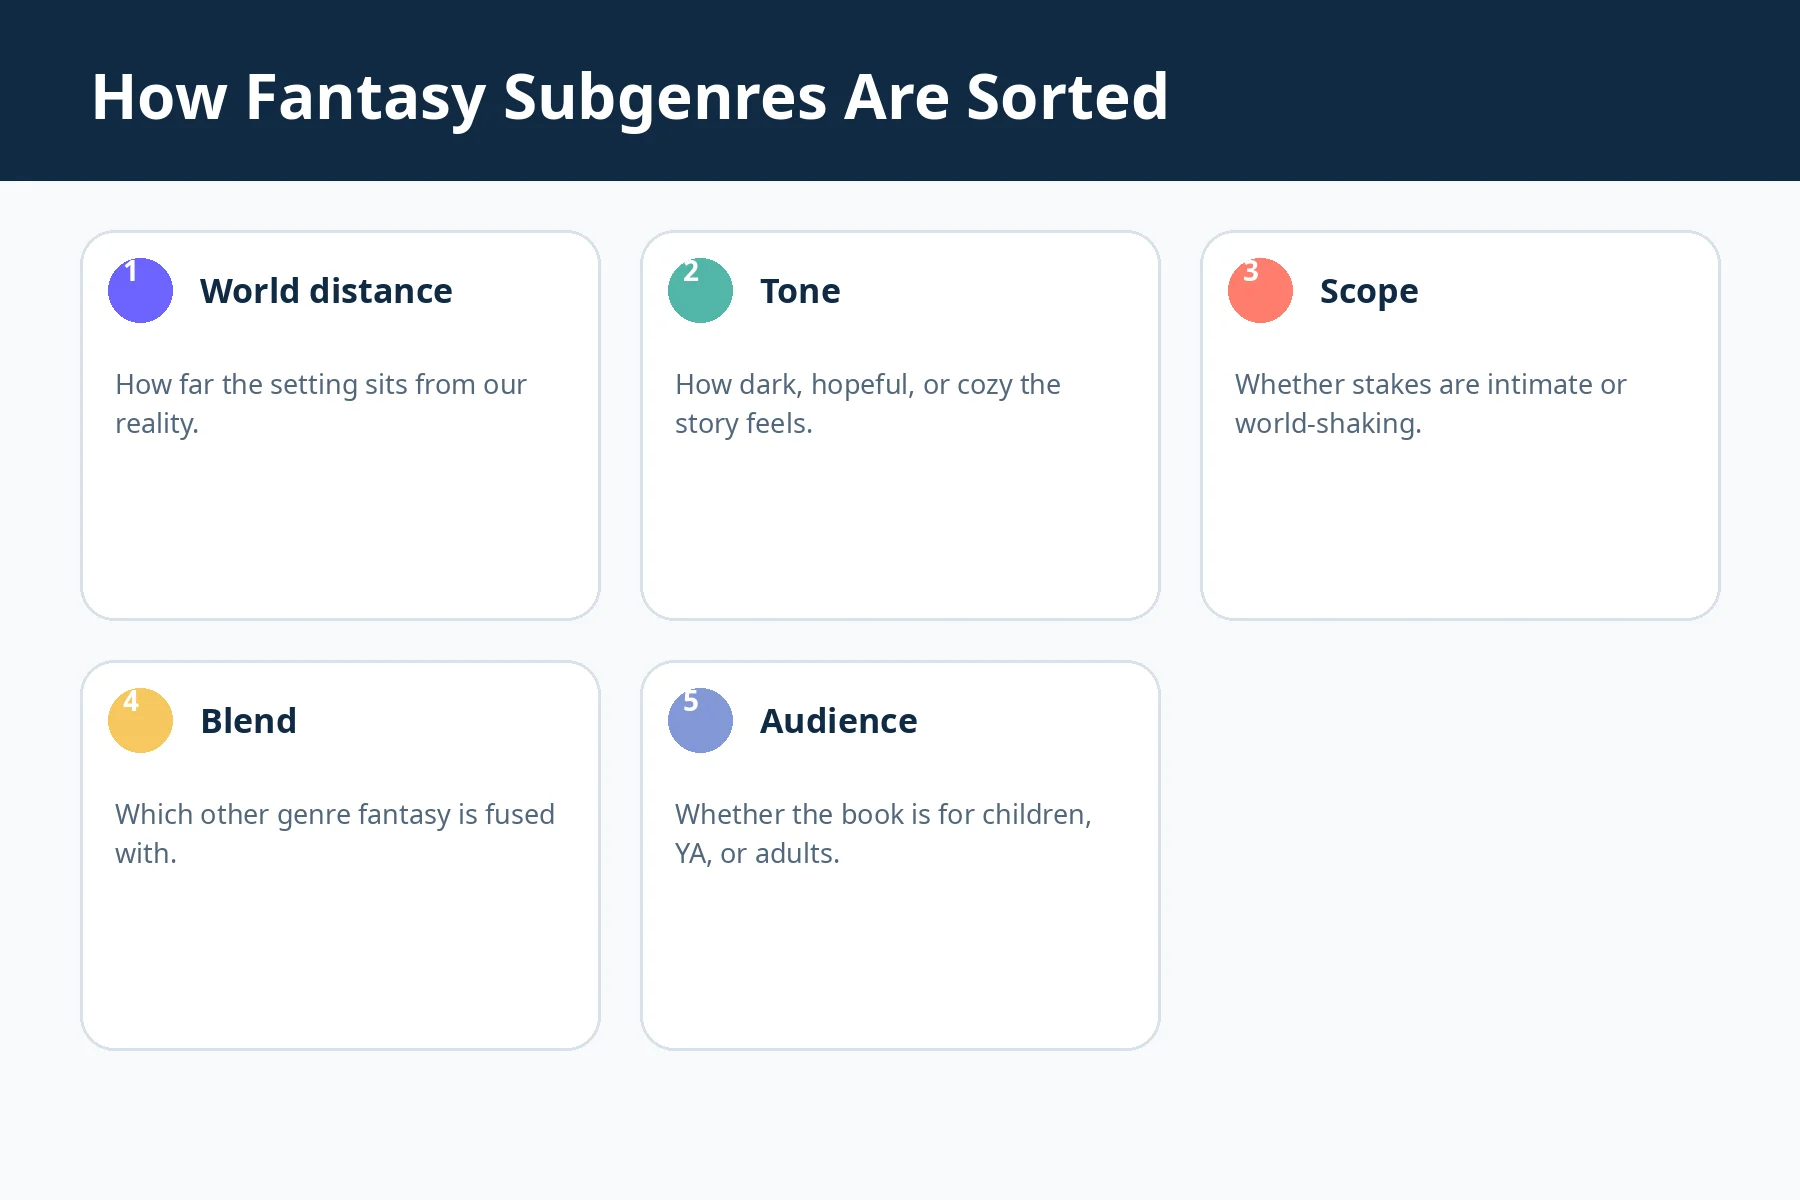Click the teal number 2 circle
This screenshot has height=1200, width=1800.
pyautogui.click(x=700, y=290)
